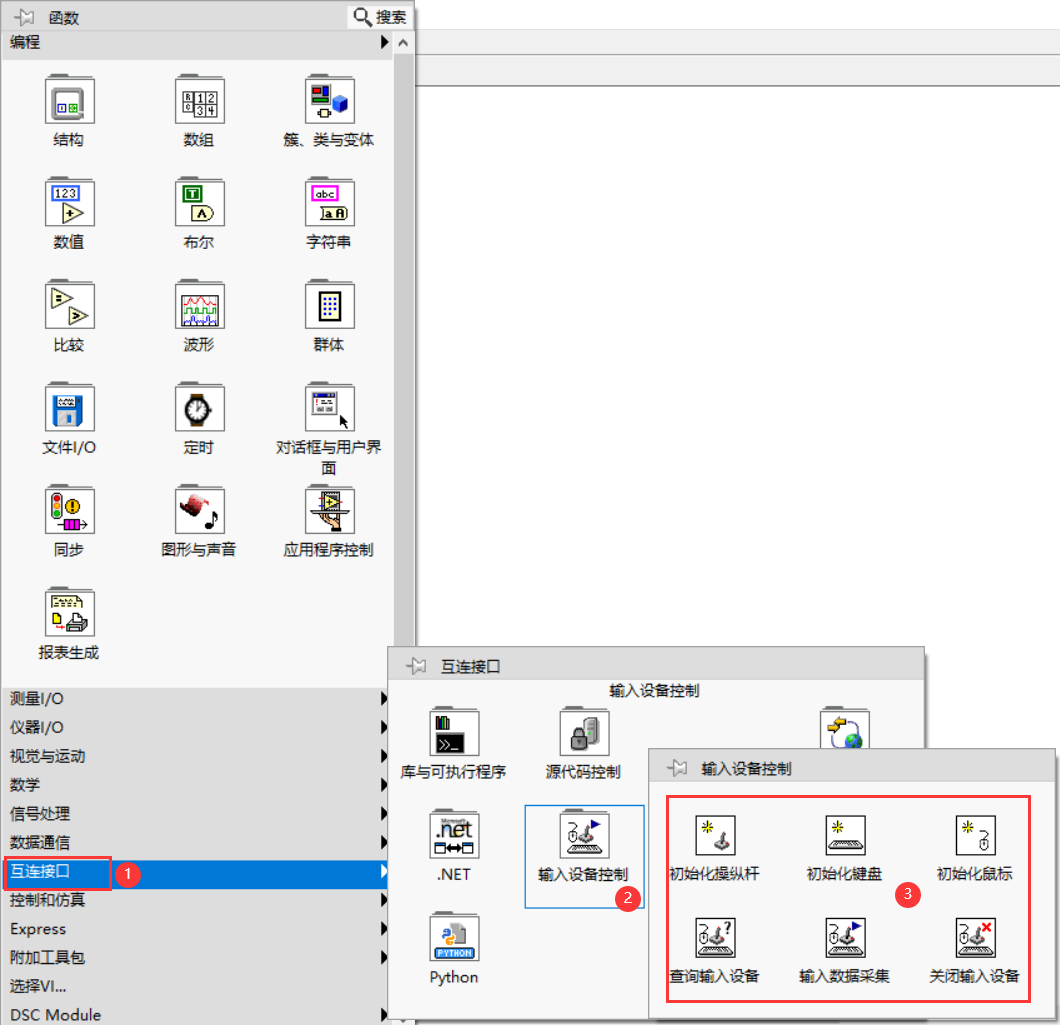Image resolution: width=1060 pixels, height=1025 pixels.
Task: Open the 应用程序控制 palette icon
Action: (x=329, y=509)
